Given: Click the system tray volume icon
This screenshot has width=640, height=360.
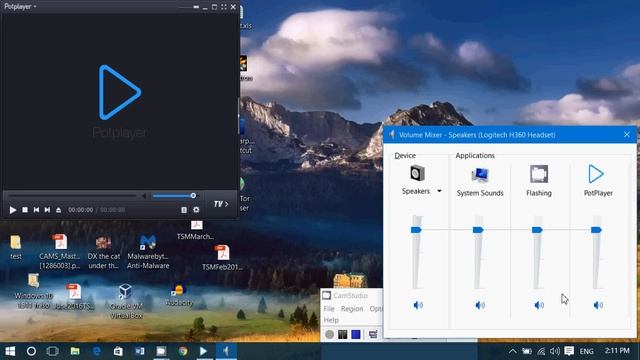Looking at the screenshot, I should tap(555, 351).
